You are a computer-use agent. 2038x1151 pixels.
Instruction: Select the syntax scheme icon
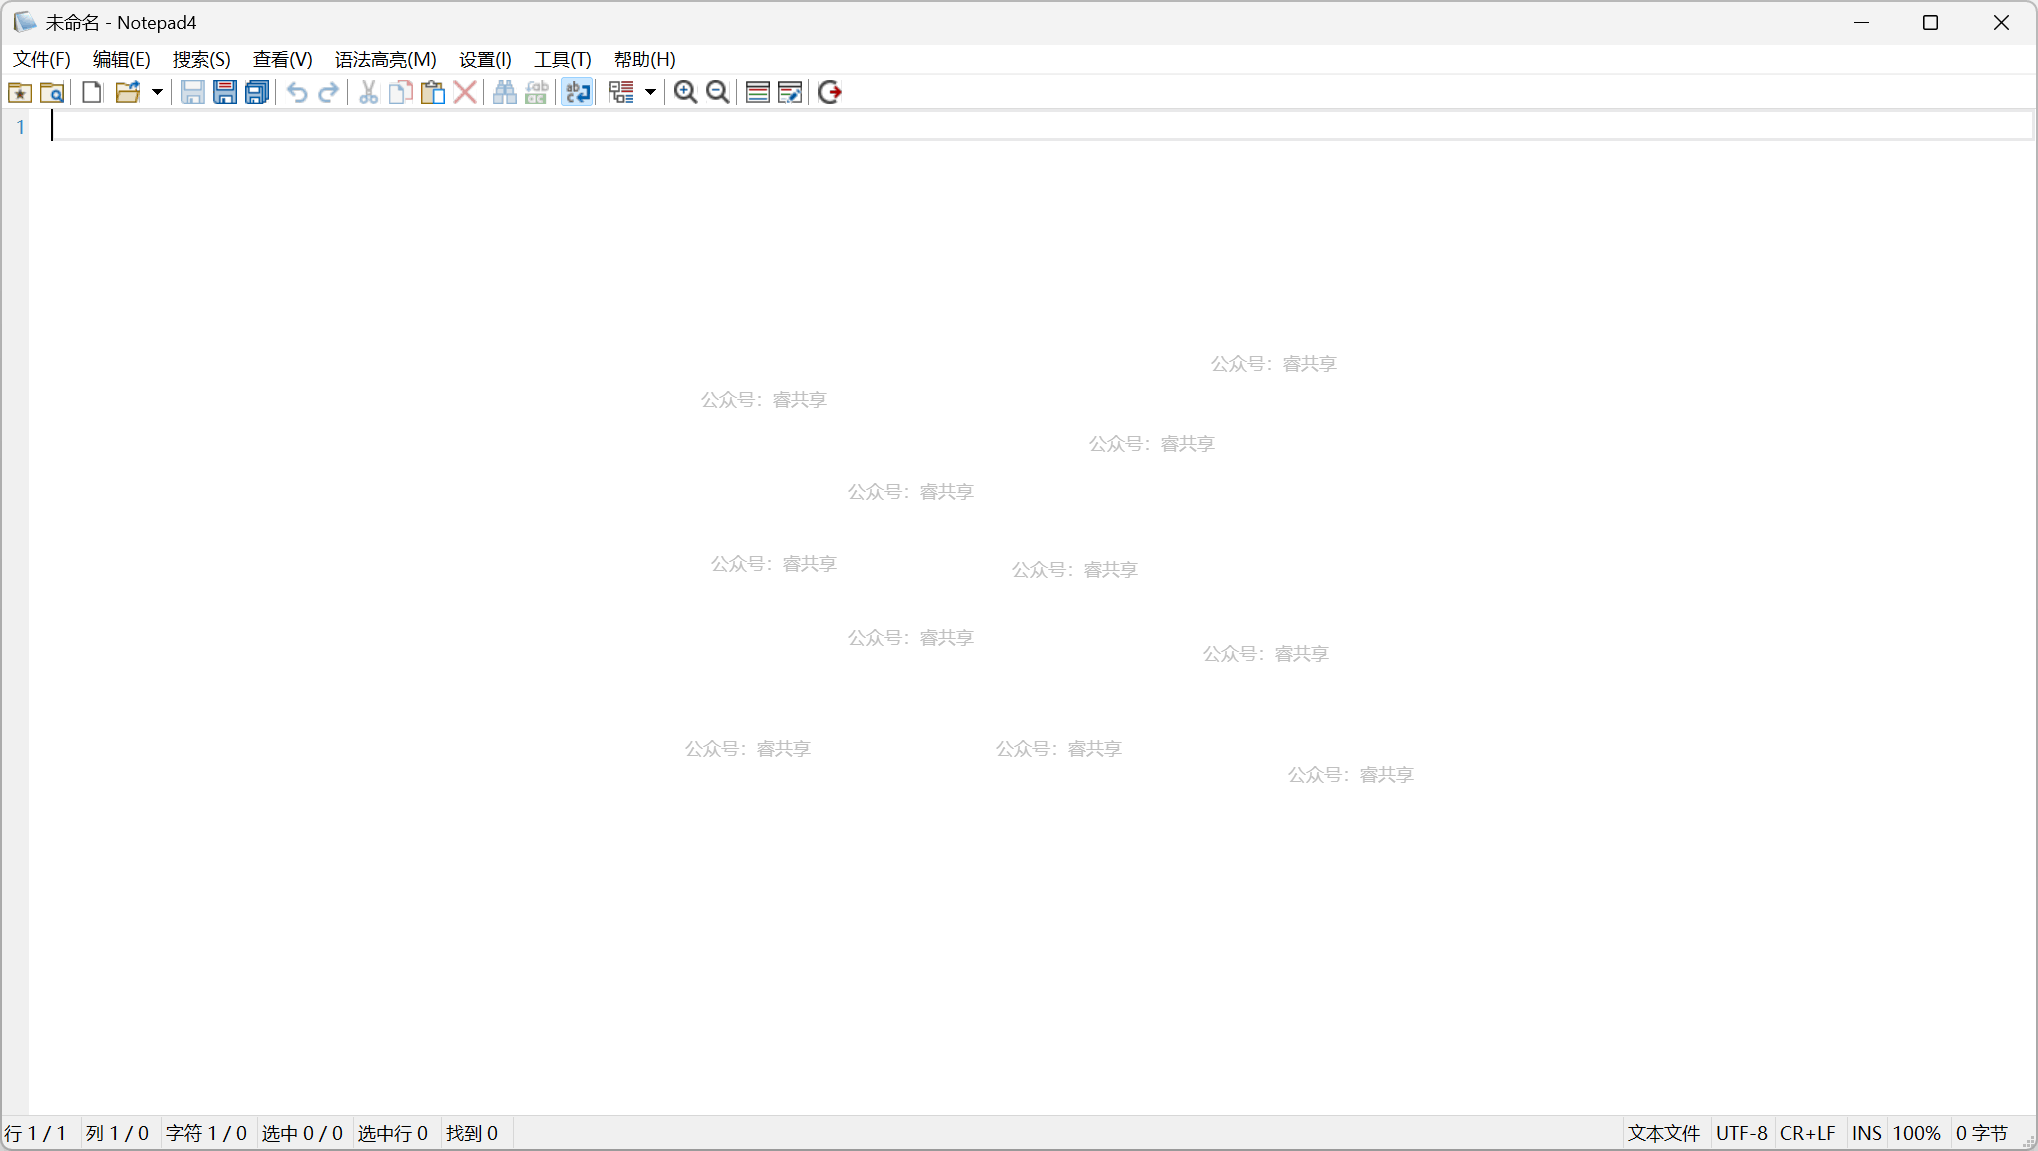758,93
